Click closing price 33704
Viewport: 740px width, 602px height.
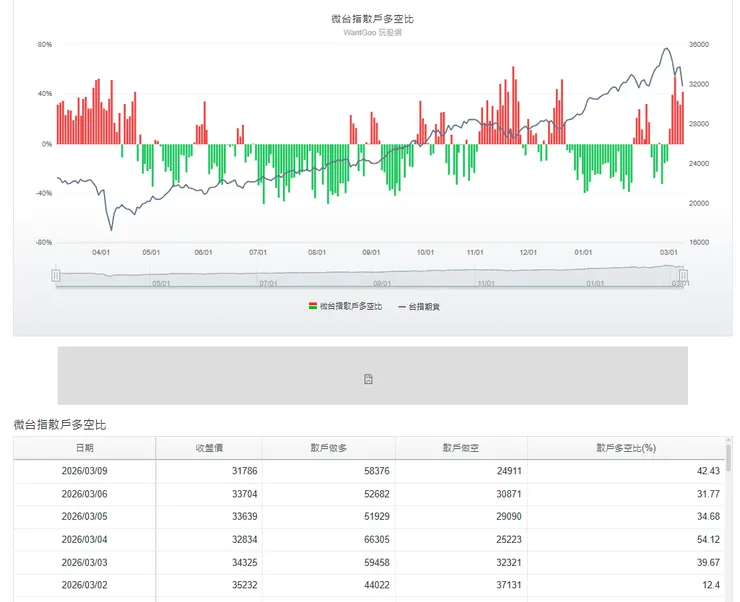pos(244,494)
